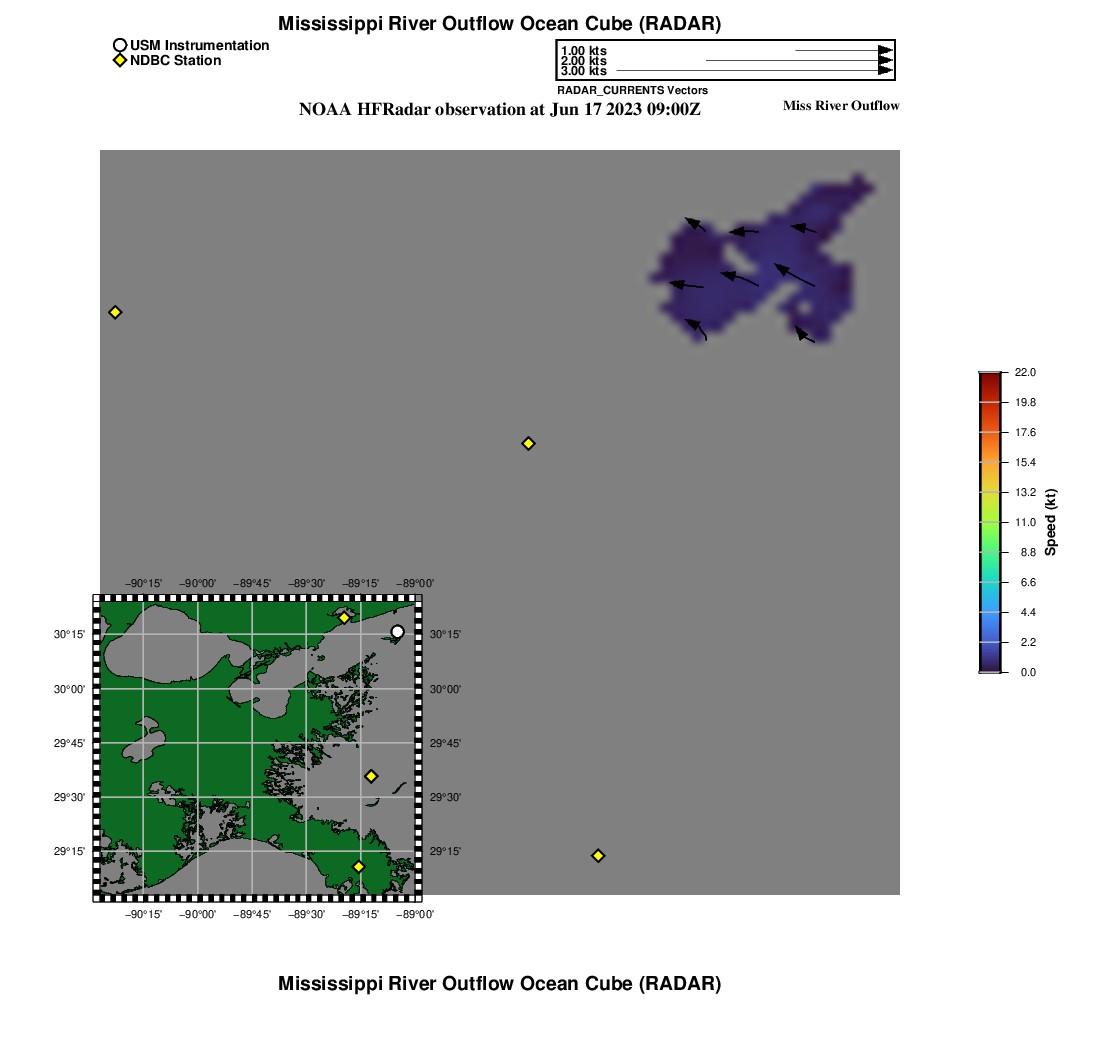Image resolution: width=1100 pixels, height=1050 pixels.
Task: Click the NDBC Station diamond legend icon
Action: click(x=120, y=61)
